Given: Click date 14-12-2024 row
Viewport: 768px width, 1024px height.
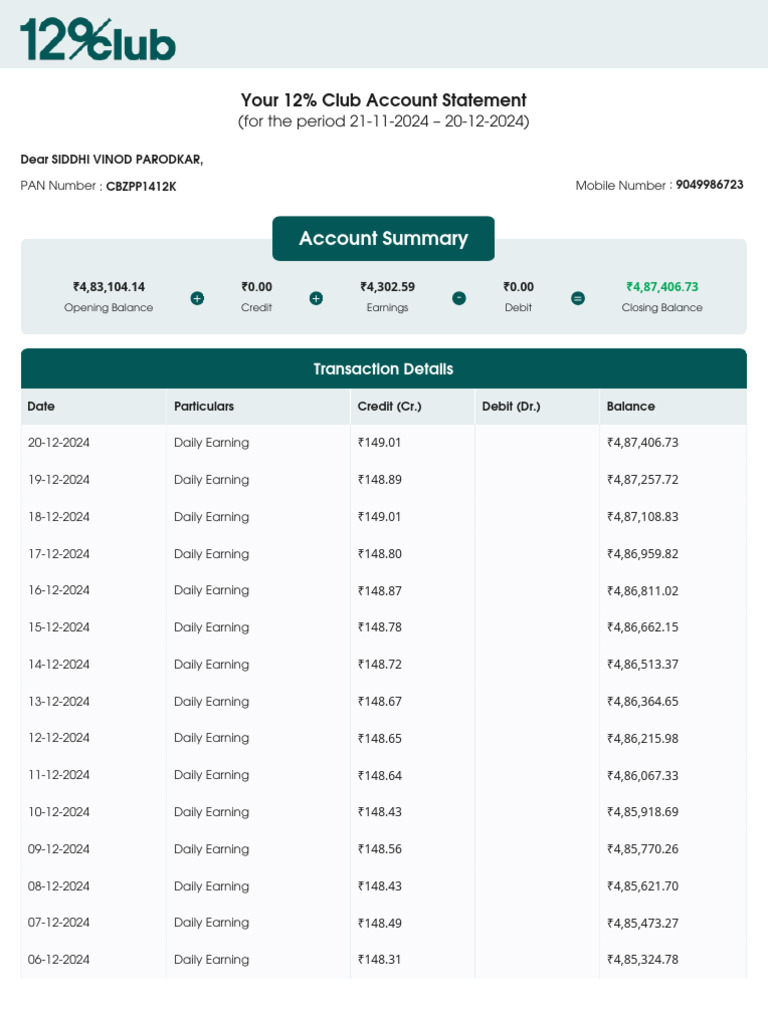Looking at the screenshot, I should click(59, 664).
